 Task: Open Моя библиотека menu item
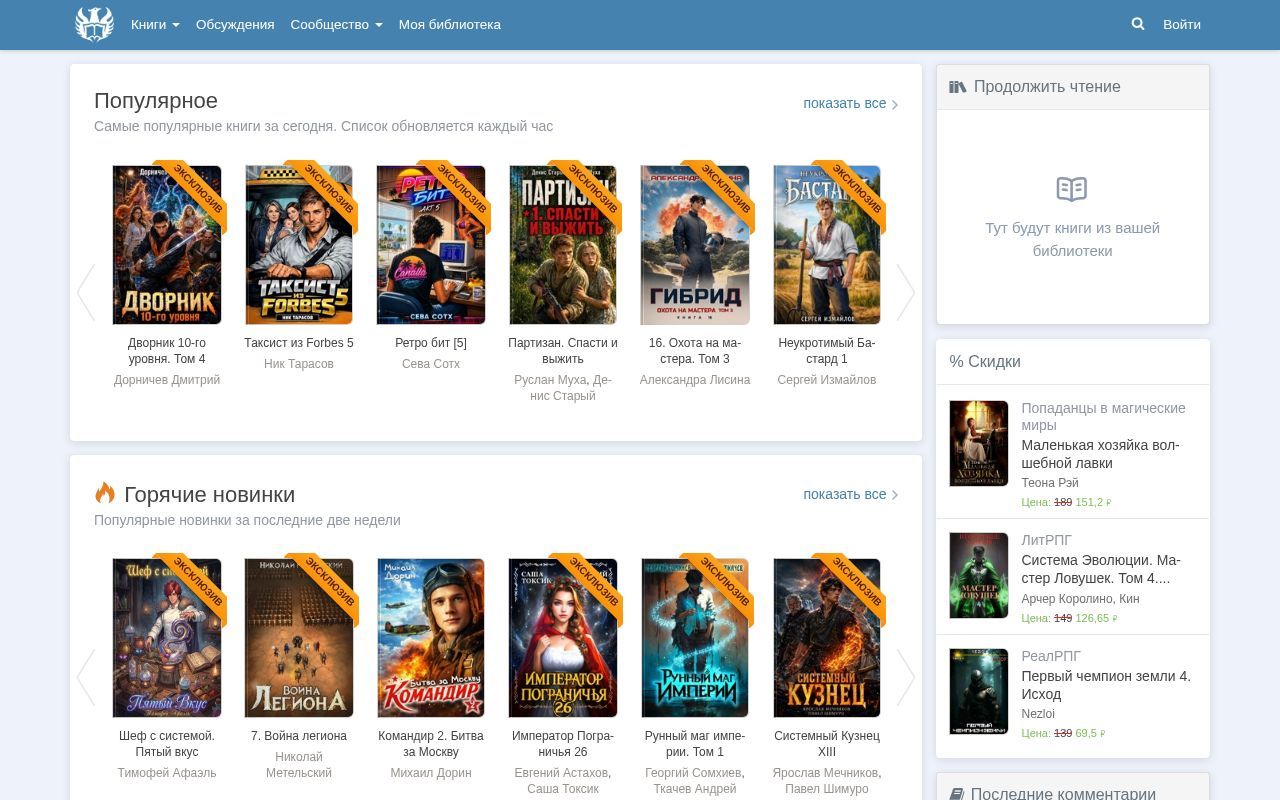(x=450, y=24)
